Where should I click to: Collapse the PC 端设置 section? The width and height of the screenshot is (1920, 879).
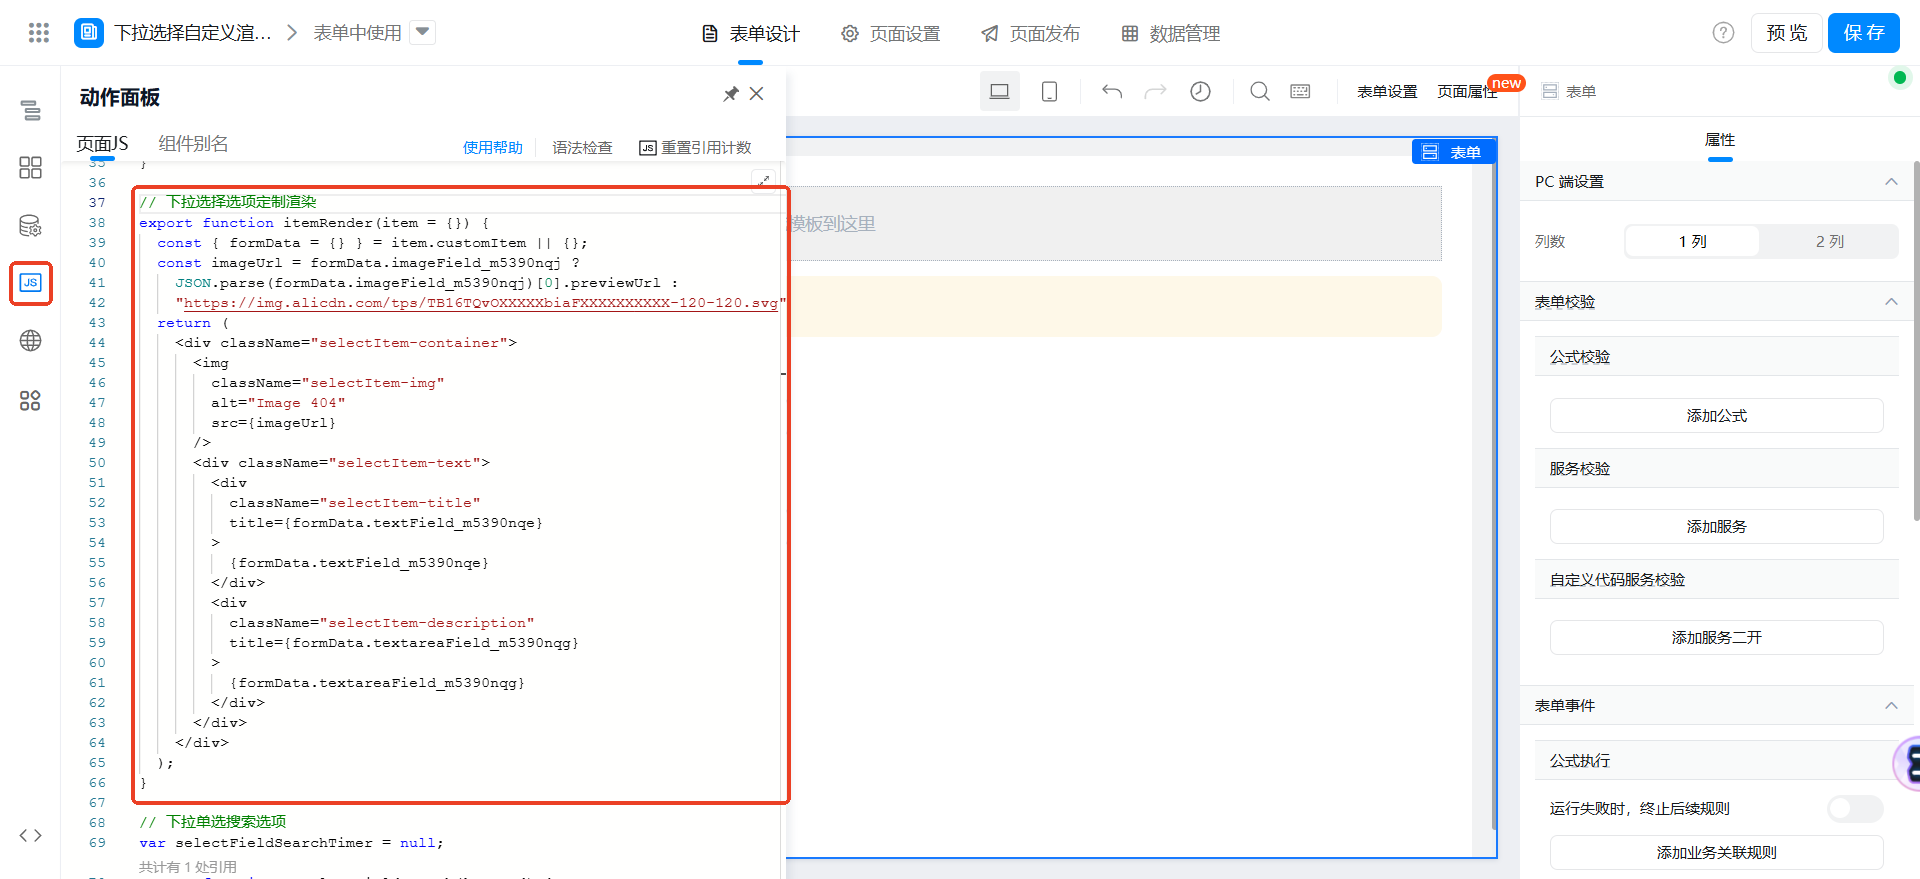[1891, 181]
